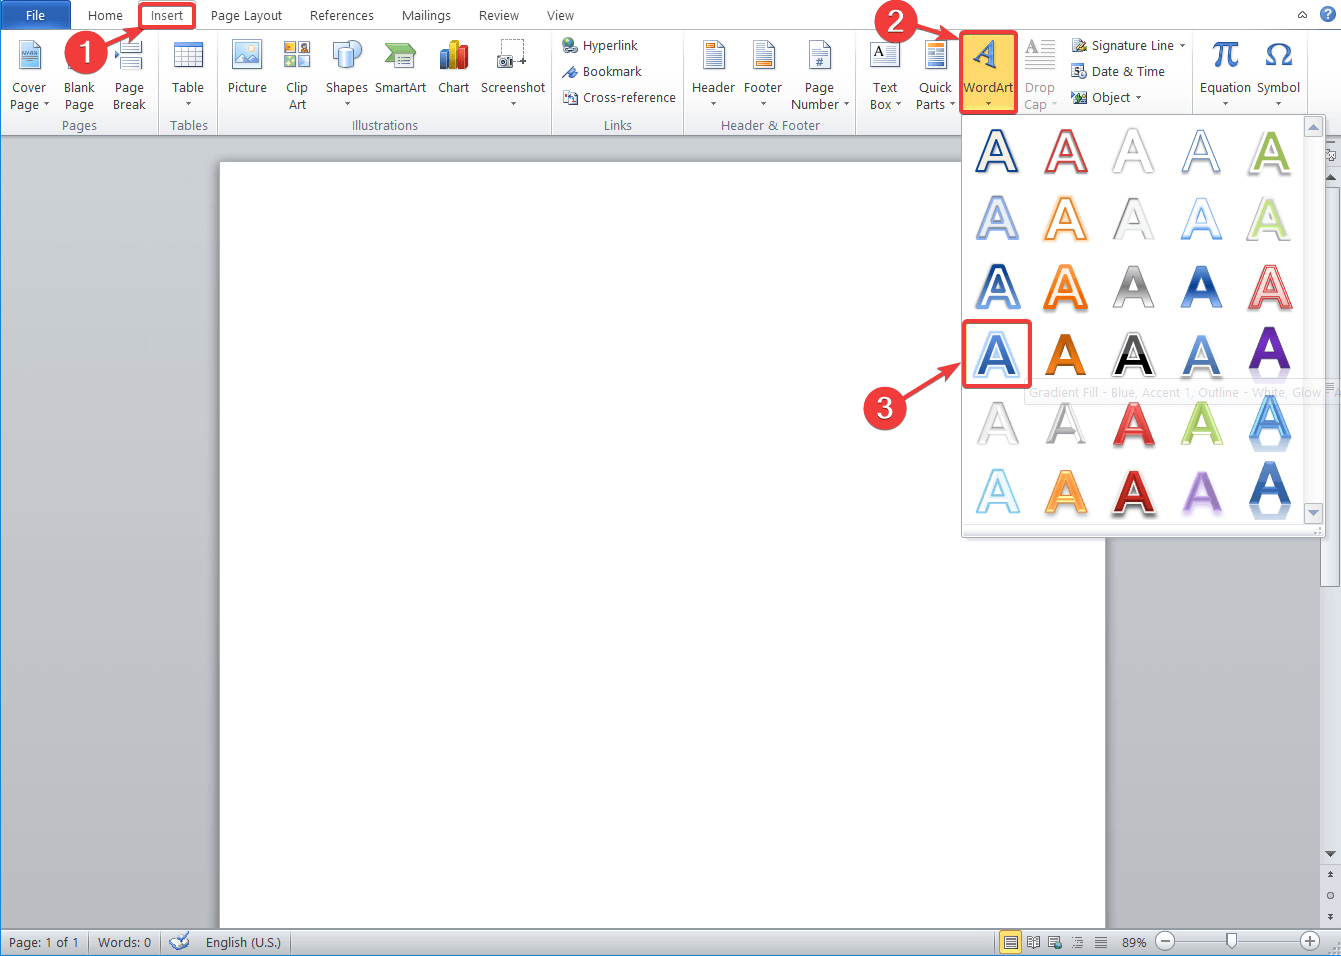Take a Screenshot using the Screenshot tool
Viewport: 1341px width, 956px height.
512,70
